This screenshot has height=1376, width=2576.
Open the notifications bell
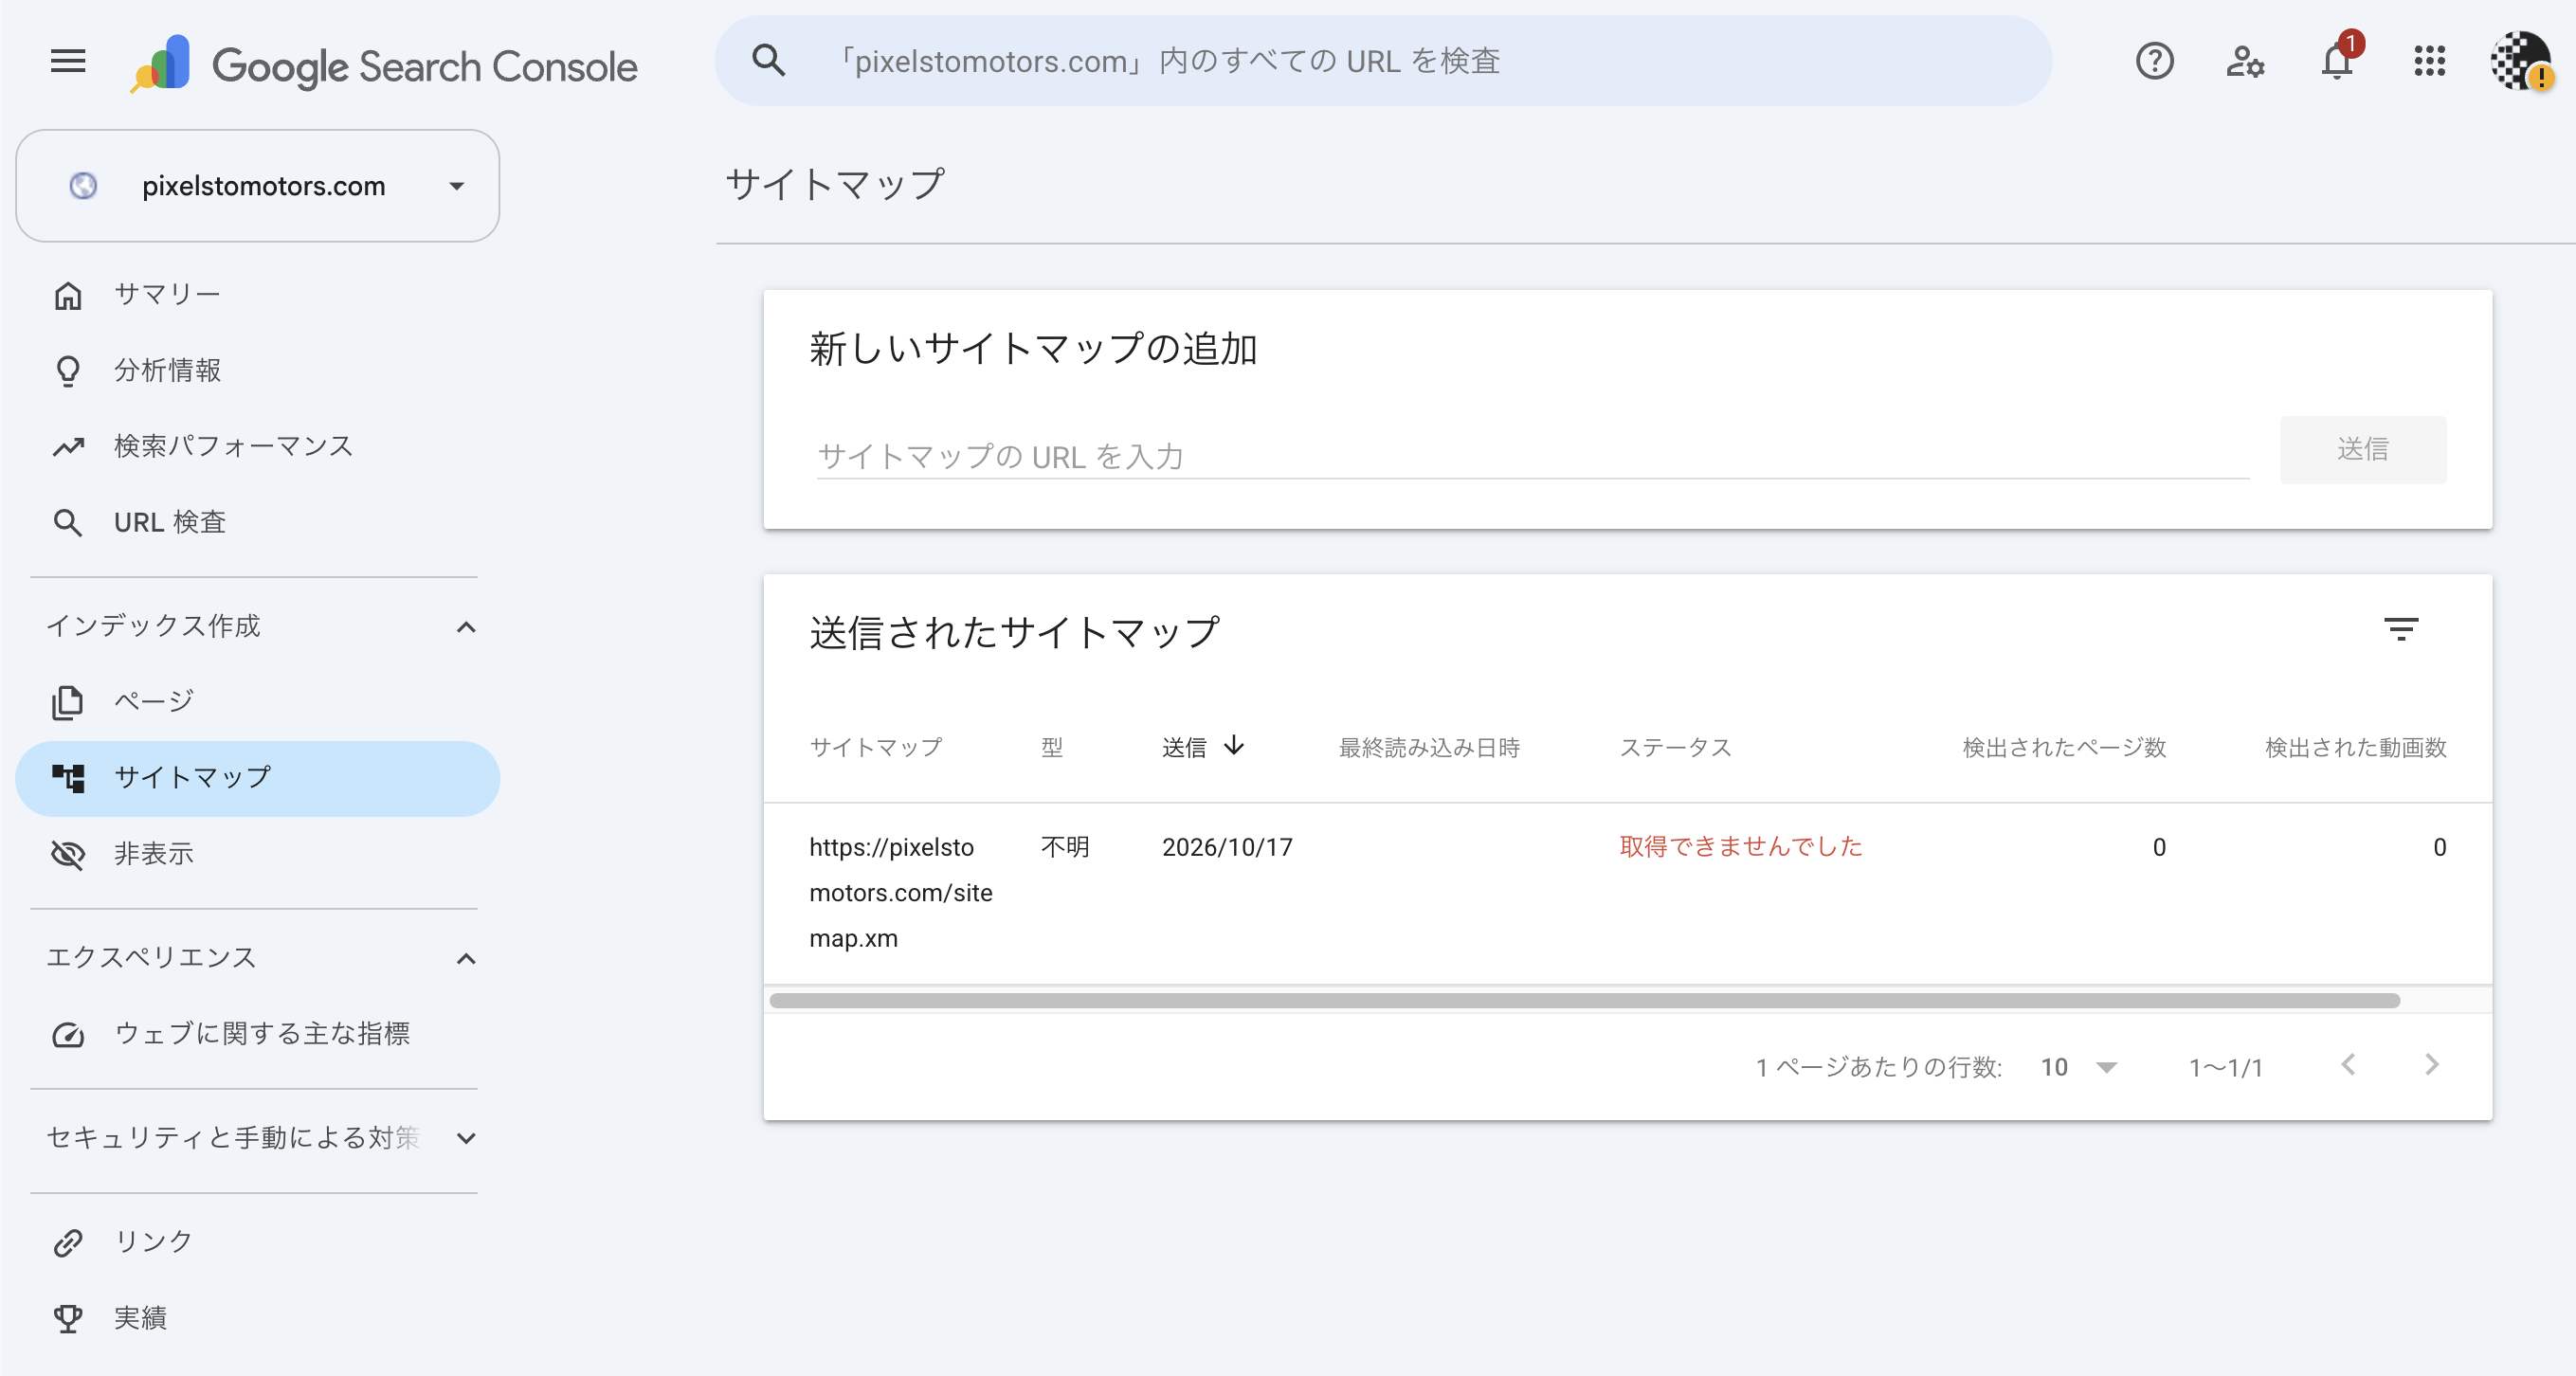click(x=2337, y=60)
